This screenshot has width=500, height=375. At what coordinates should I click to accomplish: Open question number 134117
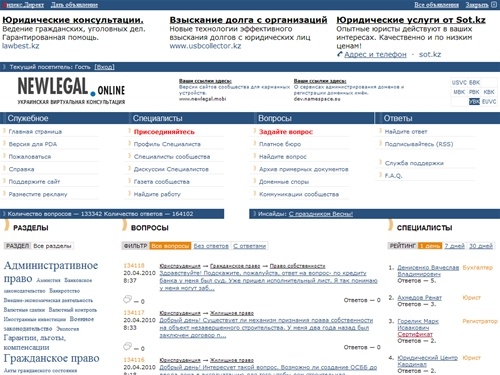(134, 313)
